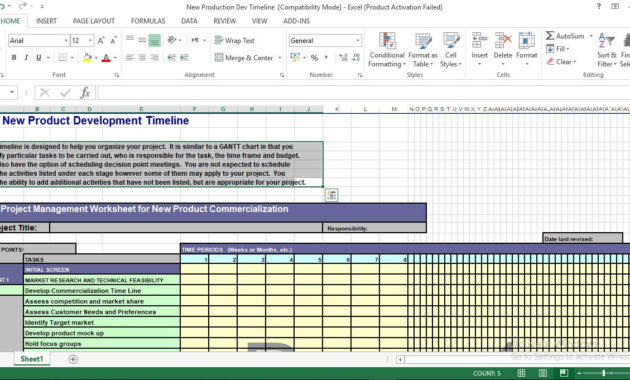Increase the indent

(184, 58)
